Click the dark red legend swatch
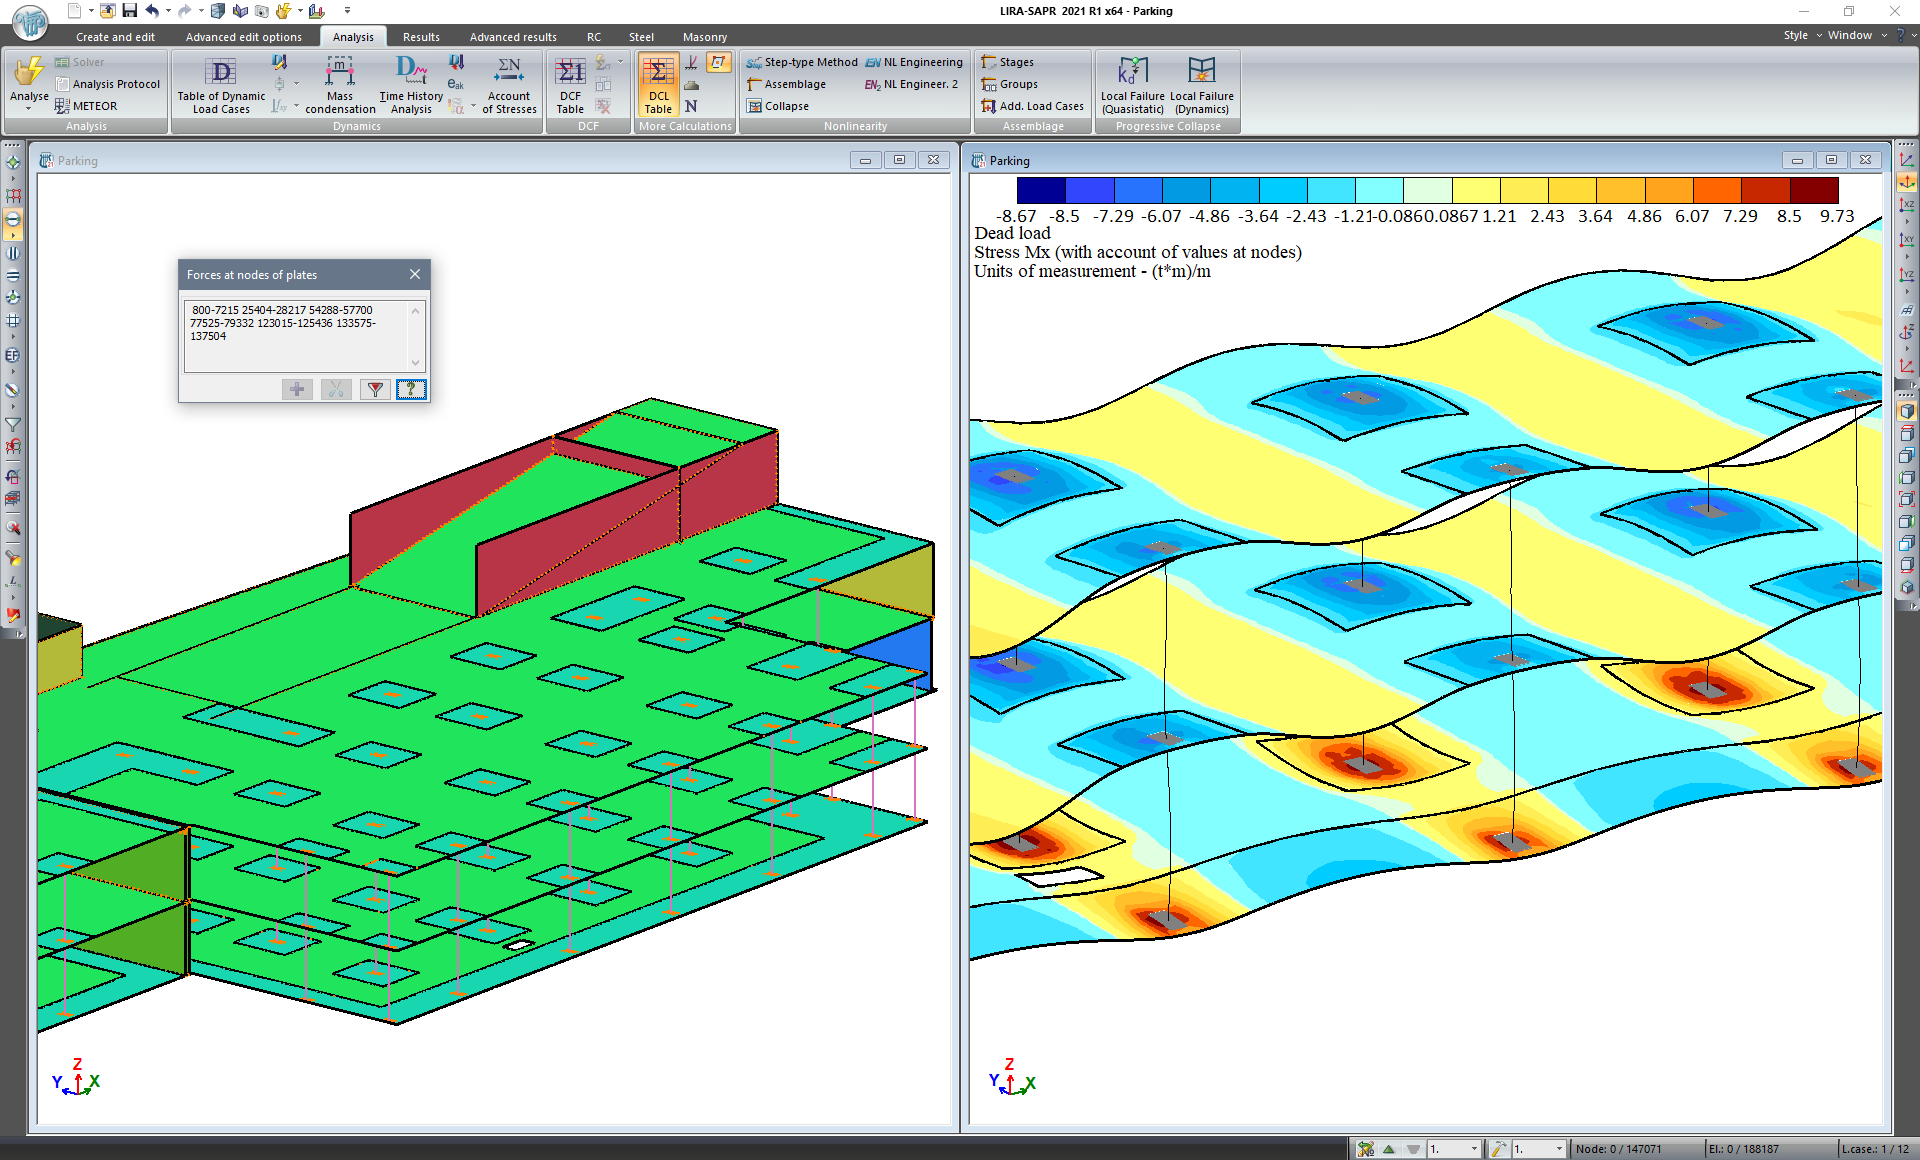Screen dimensions: 1920x1160 pyautogui.click(x=1813, y=191)
